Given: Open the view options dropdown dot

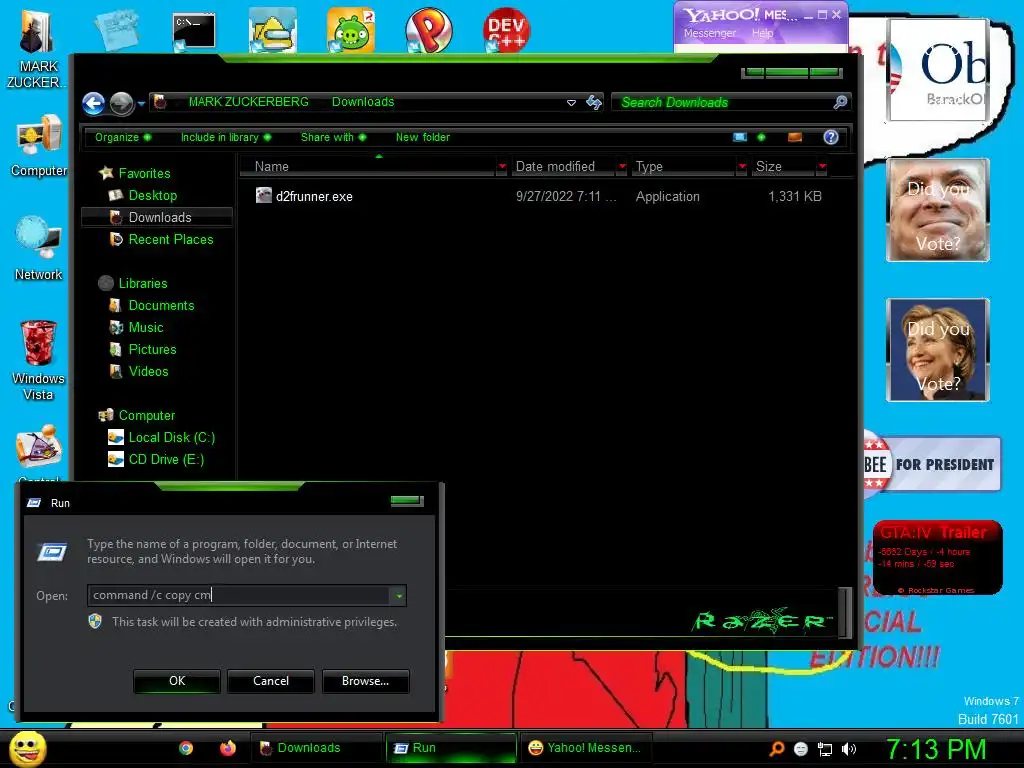Looking at the screenshot, I should pyautogui.click(x=761, y=137).
